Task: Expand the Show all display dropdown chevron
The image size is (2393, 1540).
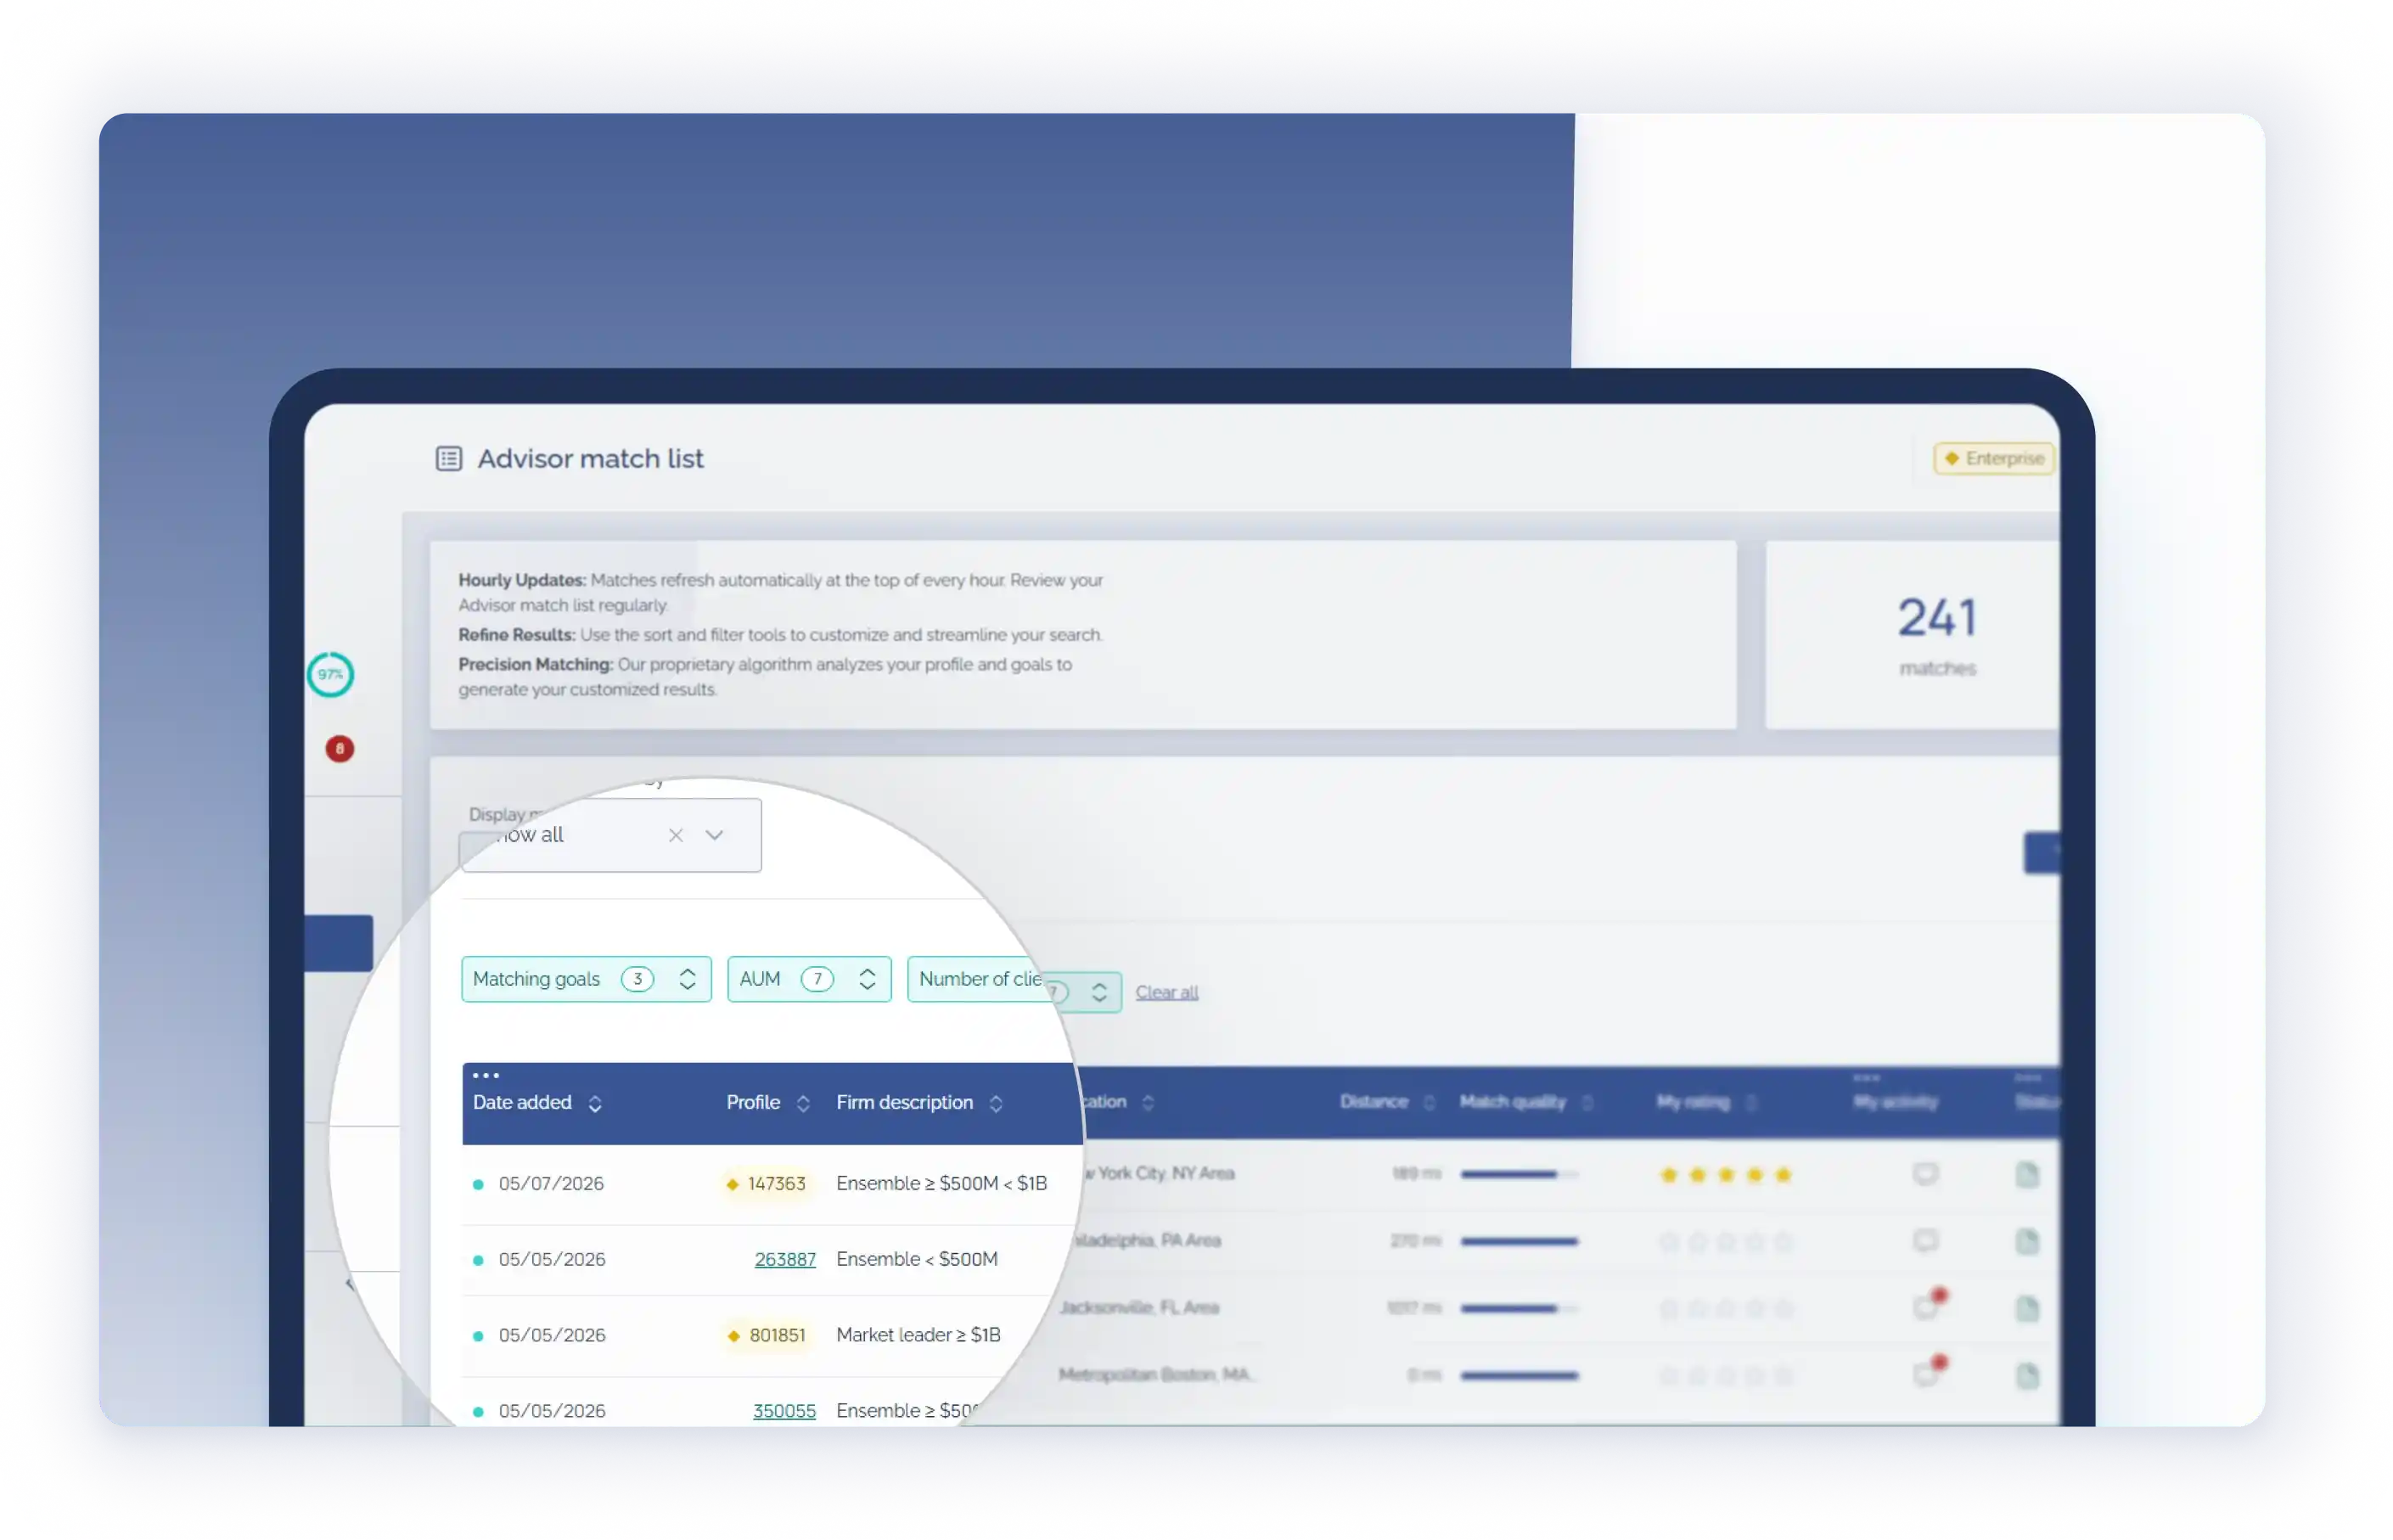Action: pos(714,835)
